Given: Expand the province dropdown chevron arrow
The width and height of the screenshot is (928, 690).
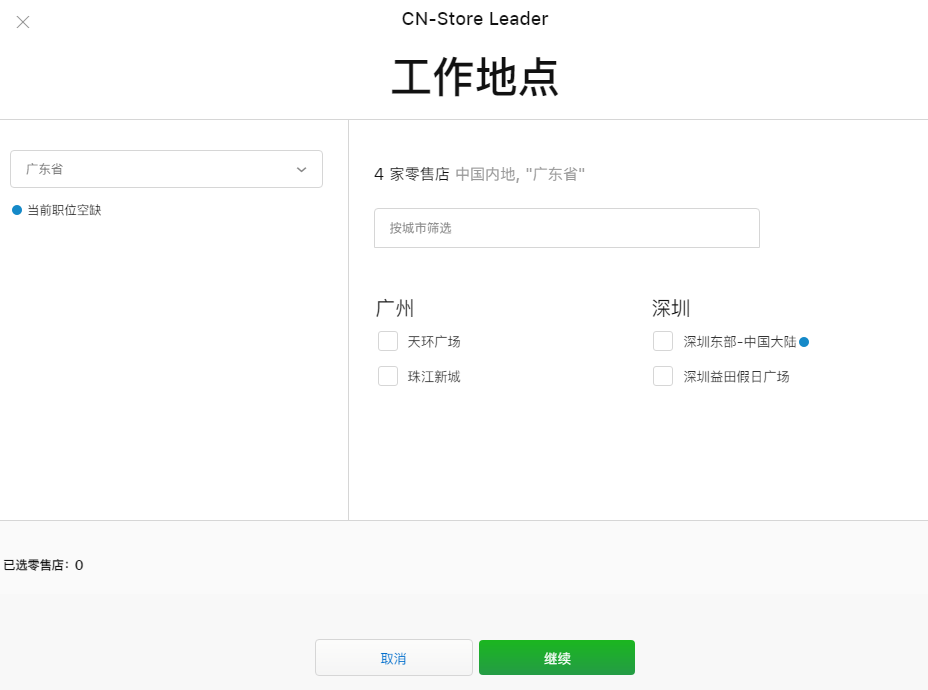Looking at the screenshot, I should click(x=301, y=170).
